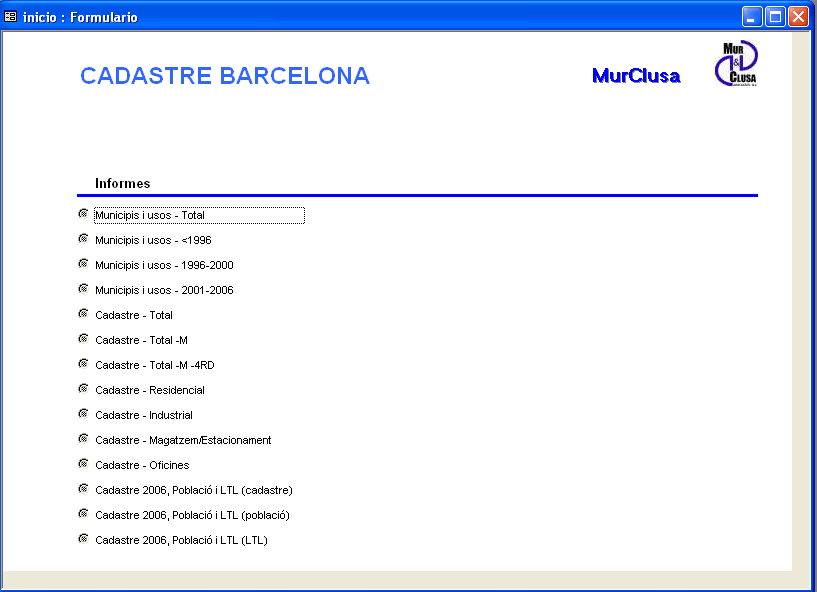Click the form icon in title bar
817x592 pixels.
pos(10,17)
